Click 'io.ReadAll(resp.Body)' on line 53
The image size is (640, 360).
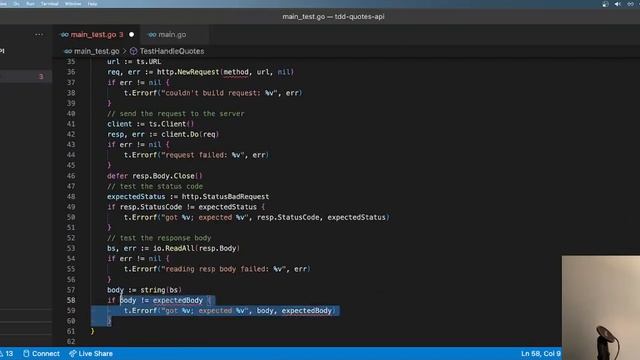point(196,248)
